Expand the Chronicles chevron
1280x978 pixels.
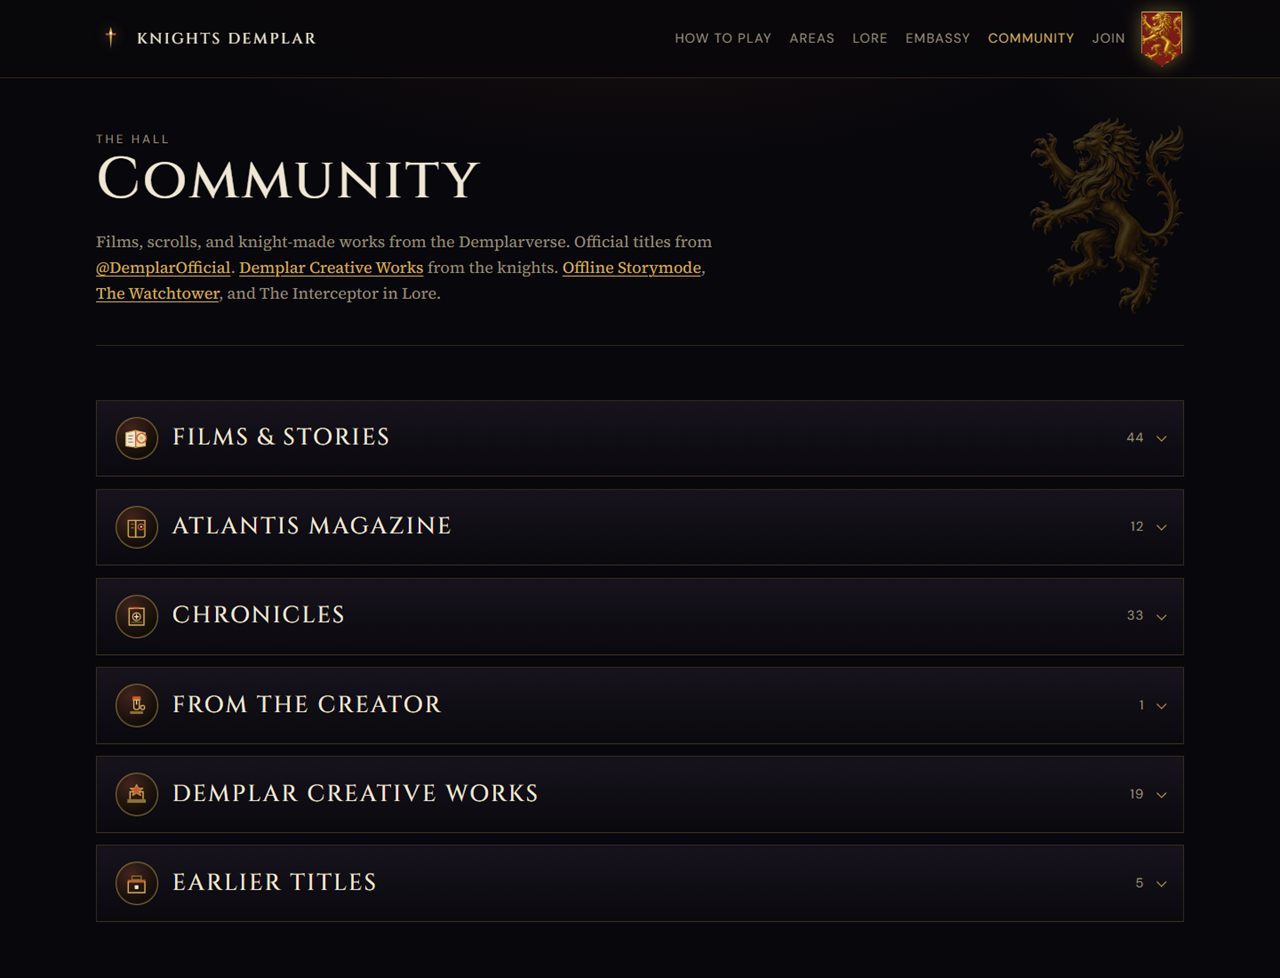pyautogui.click(x=1161, y=616)
